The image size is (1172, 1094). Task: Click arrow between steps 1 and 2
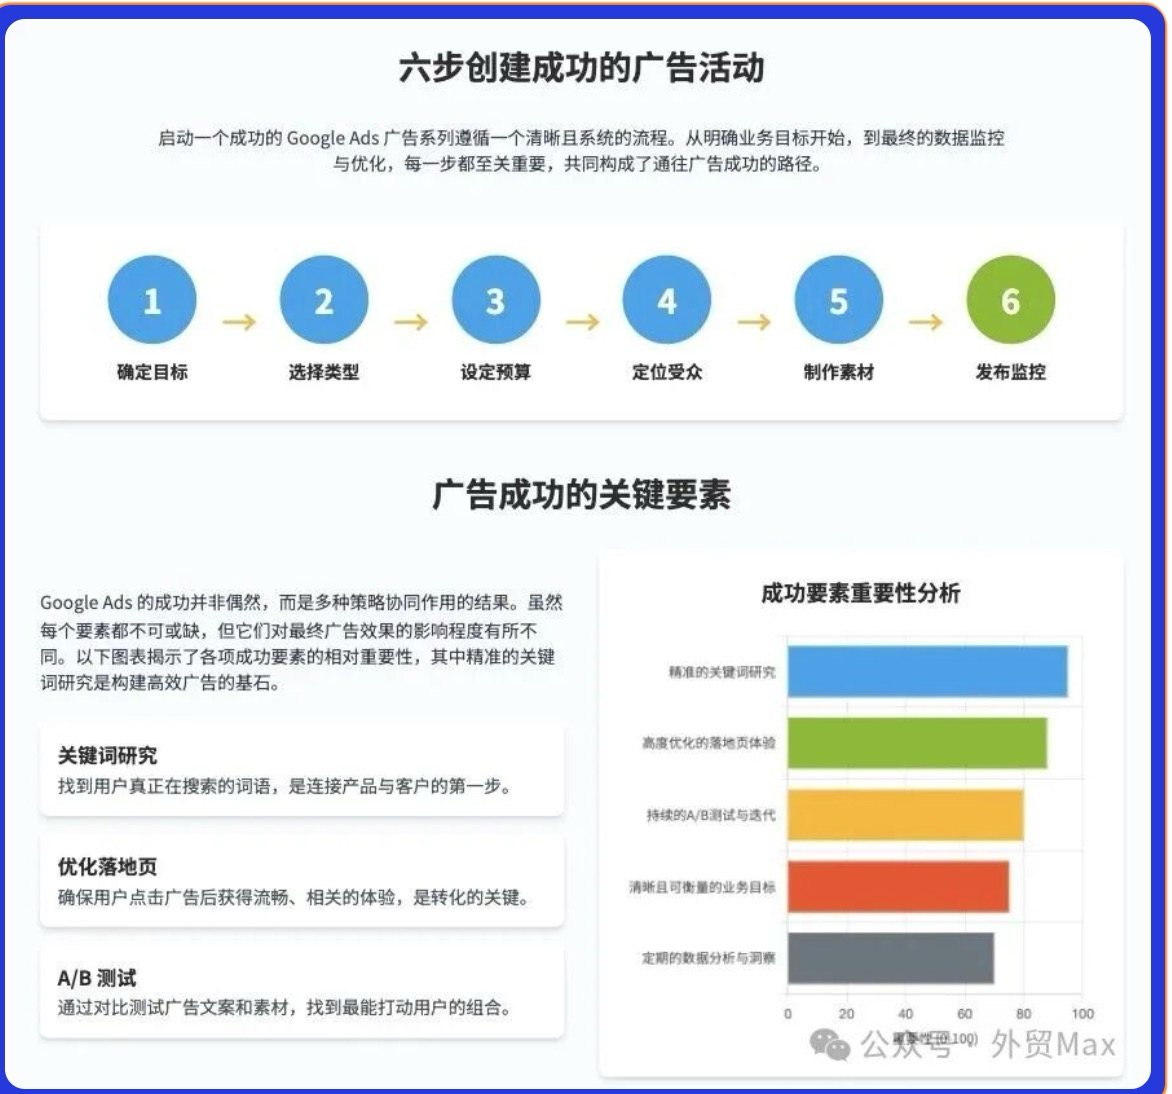[x=239, y=322]
